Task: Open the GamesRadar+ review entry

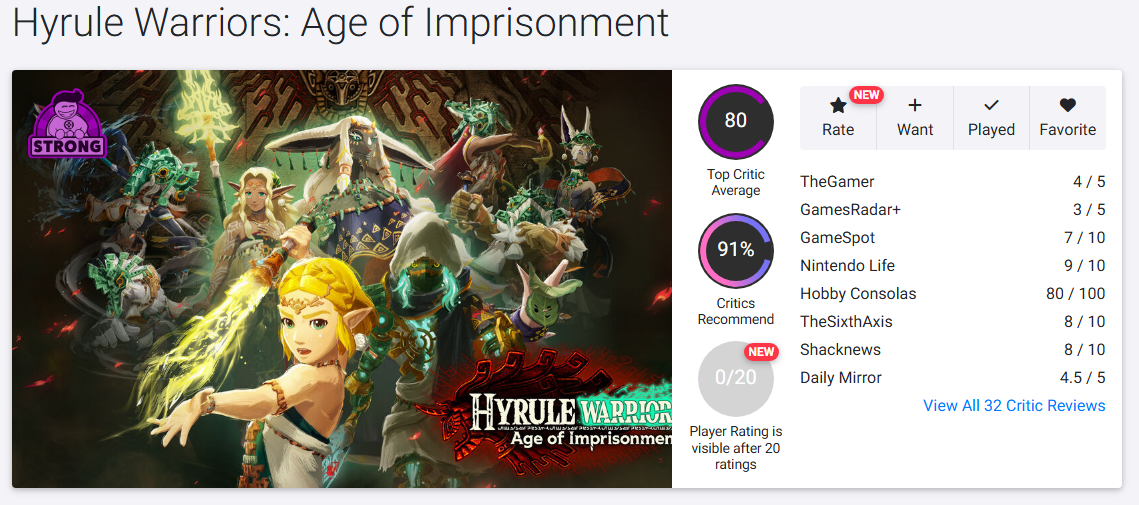Action: point(850,210)
